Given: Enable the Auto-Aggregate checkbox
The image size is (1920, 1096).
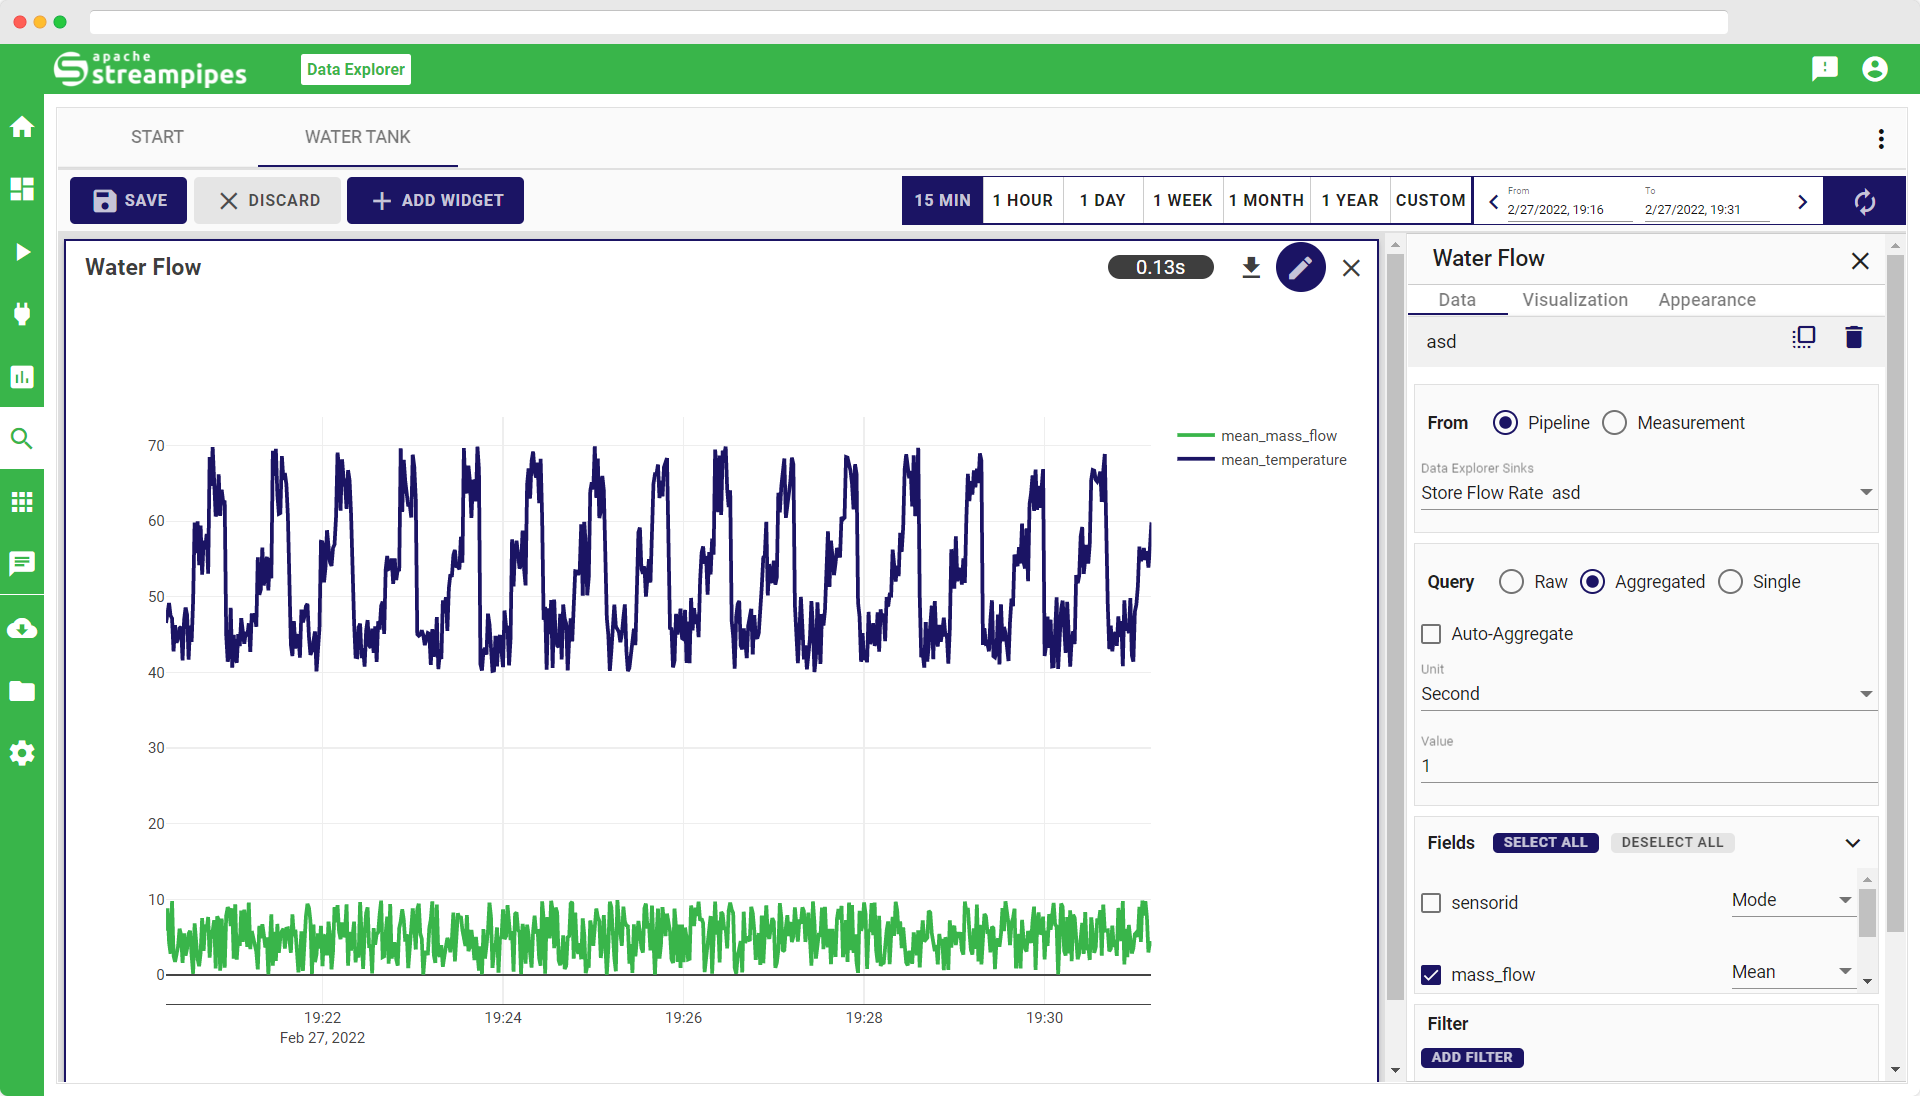Looking at the screenshot, I should [1431, 634].
